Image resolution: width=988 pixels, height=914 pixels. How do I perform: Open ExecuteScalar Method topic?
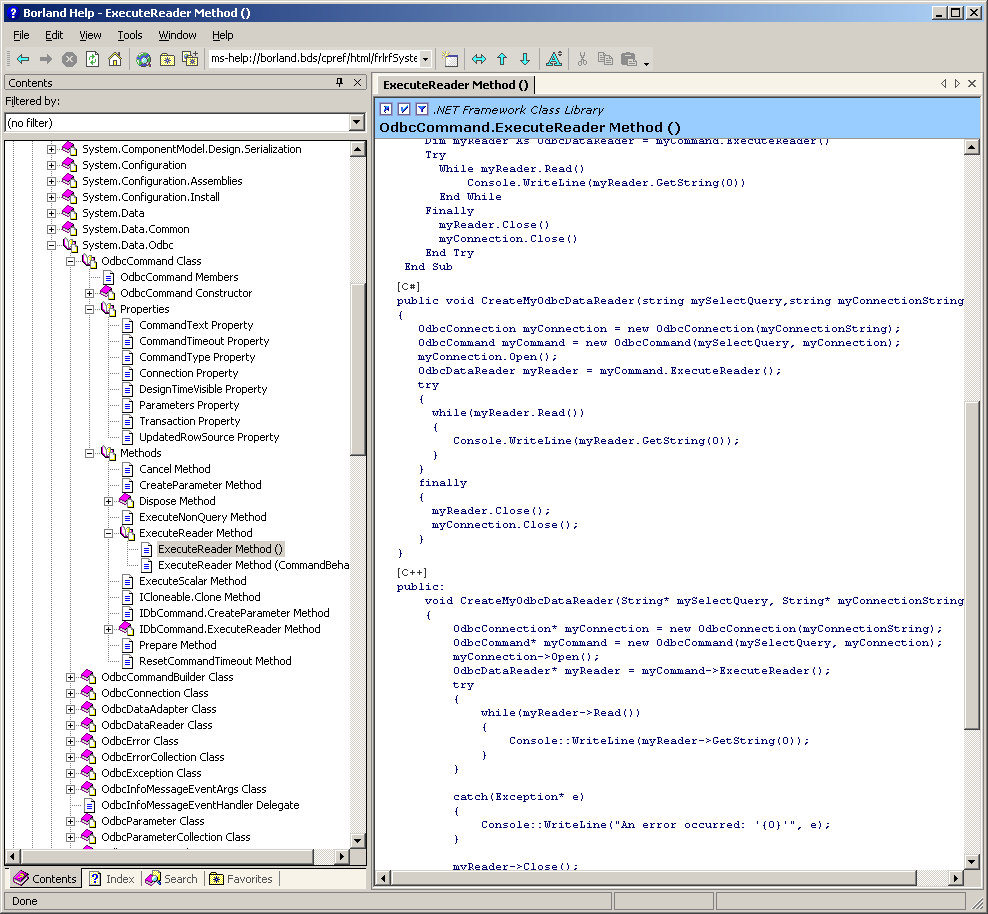click(192, 581)
